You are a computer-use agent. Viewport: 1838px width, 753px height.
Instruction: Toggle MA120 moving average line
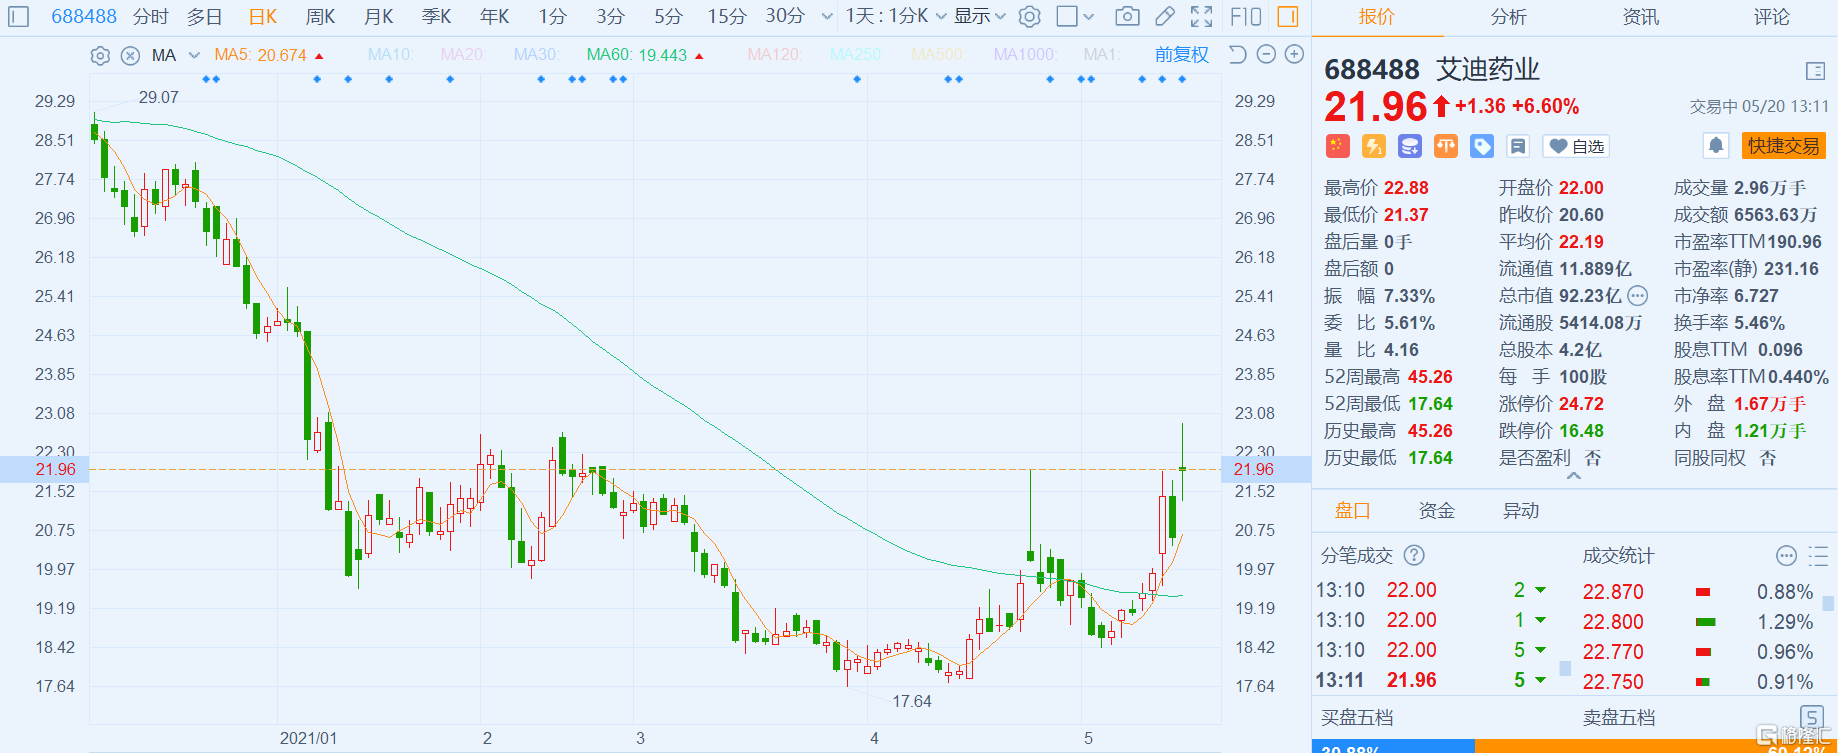click(775, 55)
